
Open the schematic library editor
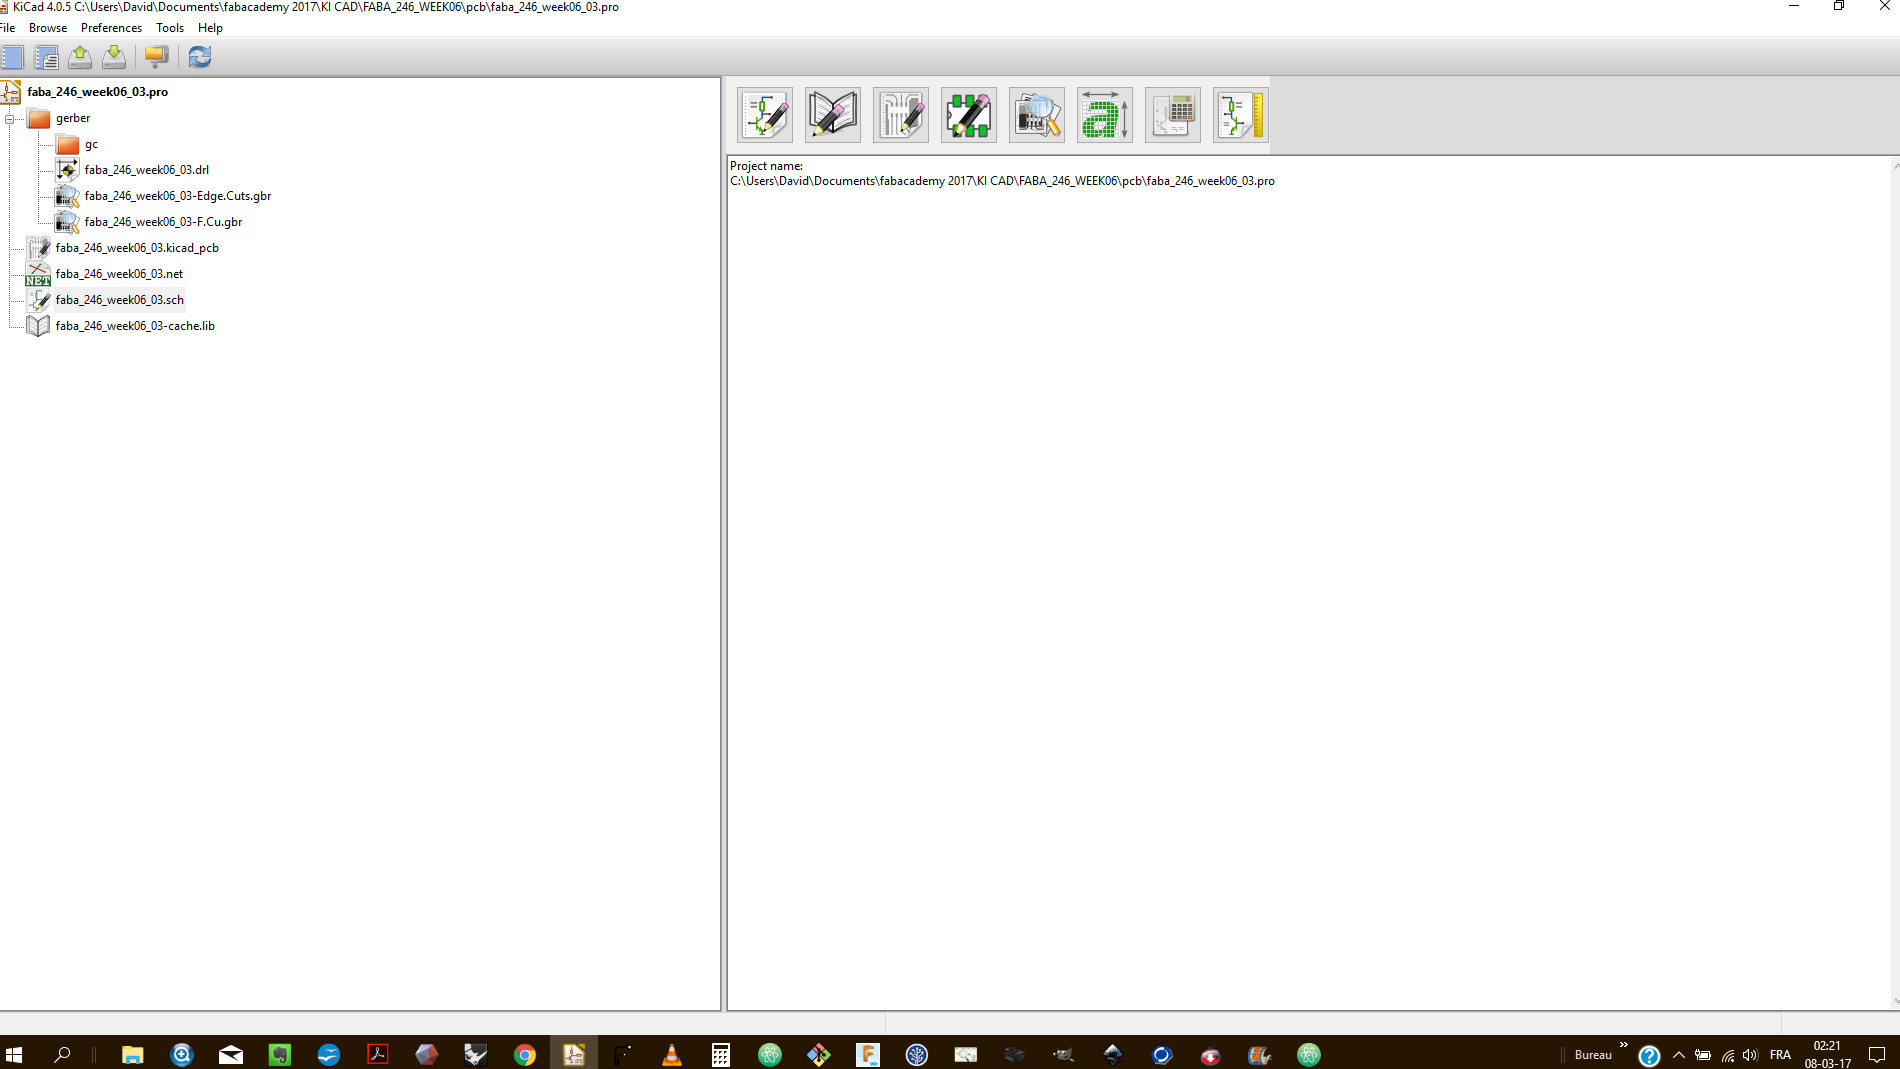pos(833,115)
